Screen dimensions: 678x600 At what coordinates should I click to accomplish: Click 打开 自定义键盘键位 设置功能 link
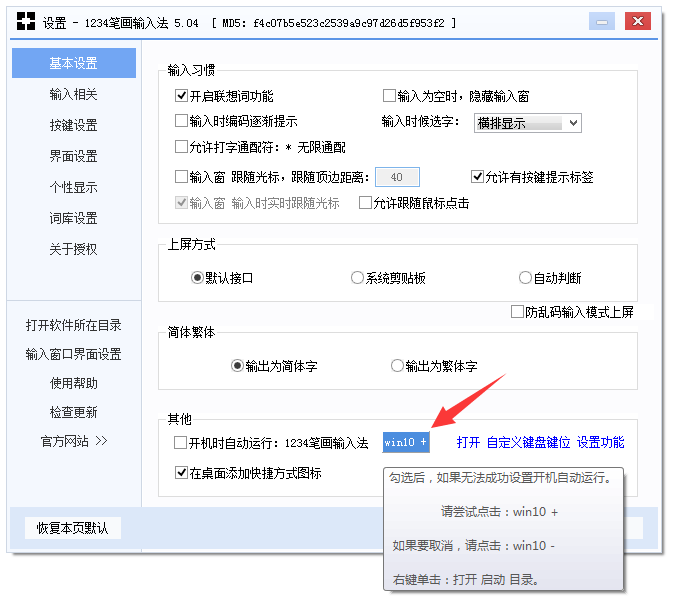click(540, 442)
